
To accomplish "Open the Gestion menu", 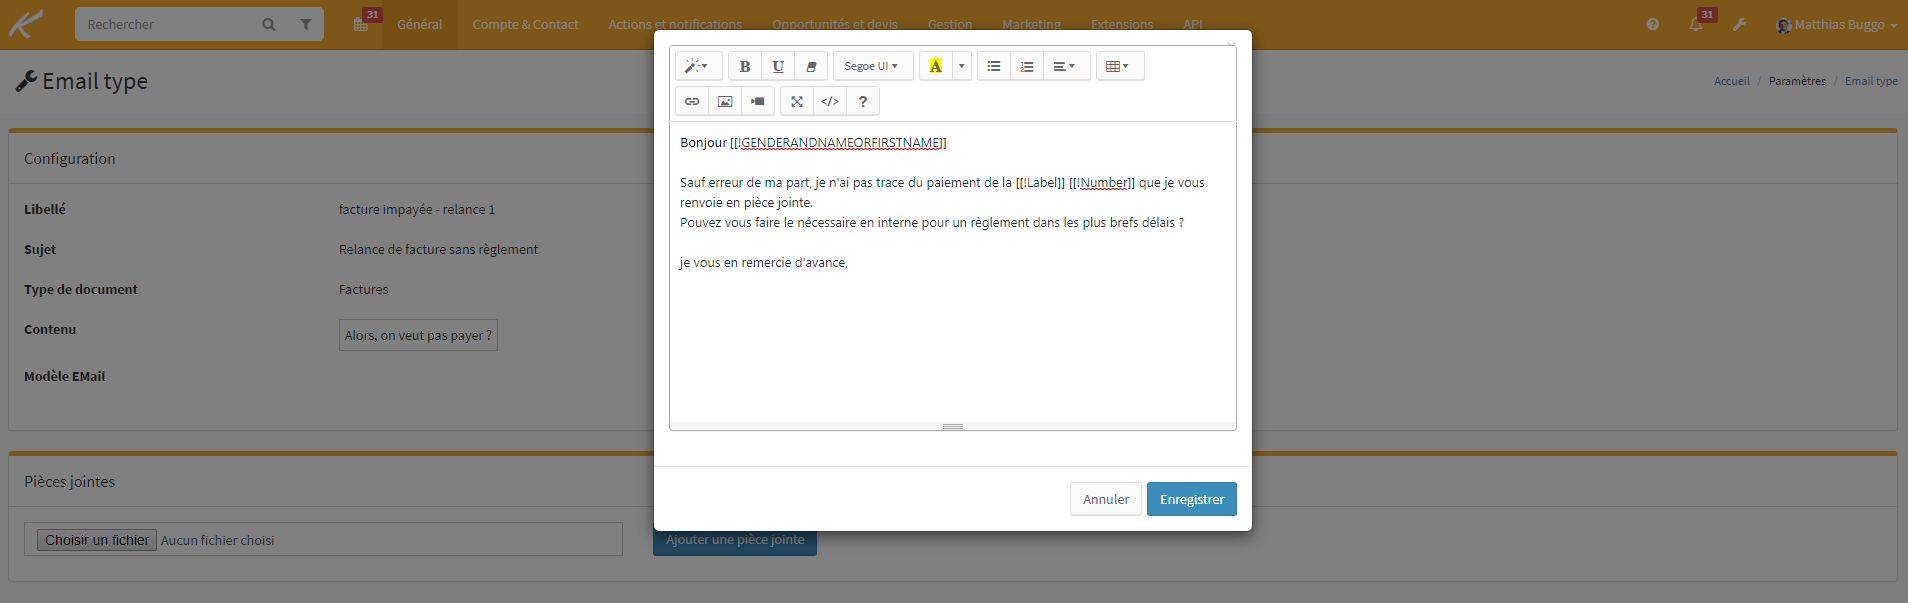I will click(950, 24).
